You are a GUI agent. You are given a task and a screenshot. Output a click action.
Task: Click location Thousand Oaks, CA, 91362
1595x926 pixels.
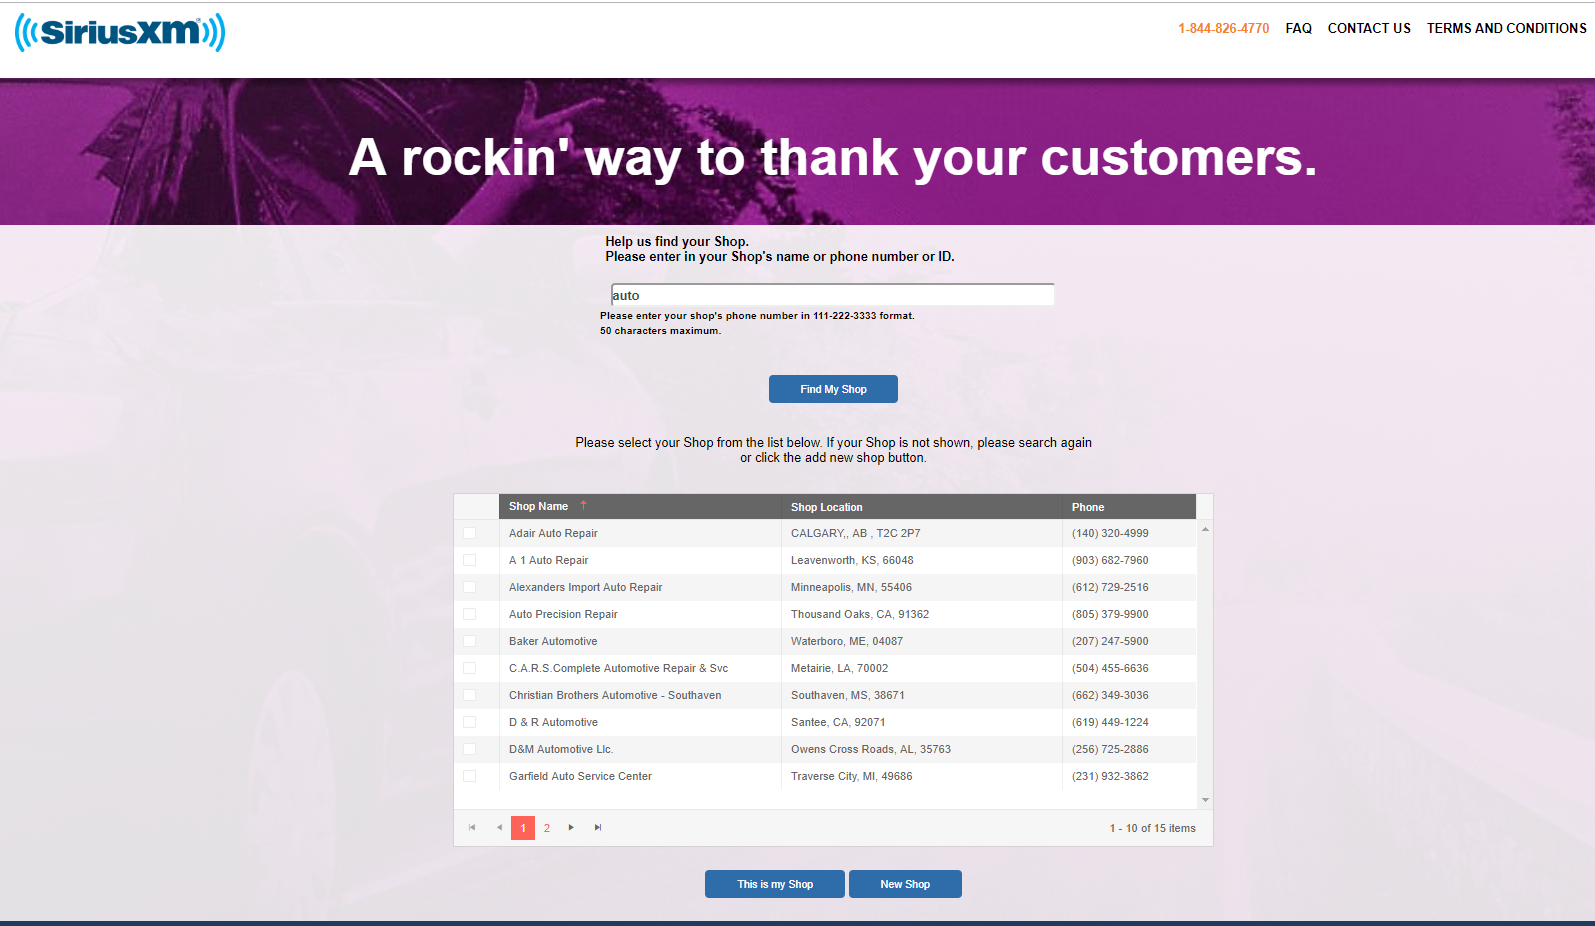click(860, 614)
